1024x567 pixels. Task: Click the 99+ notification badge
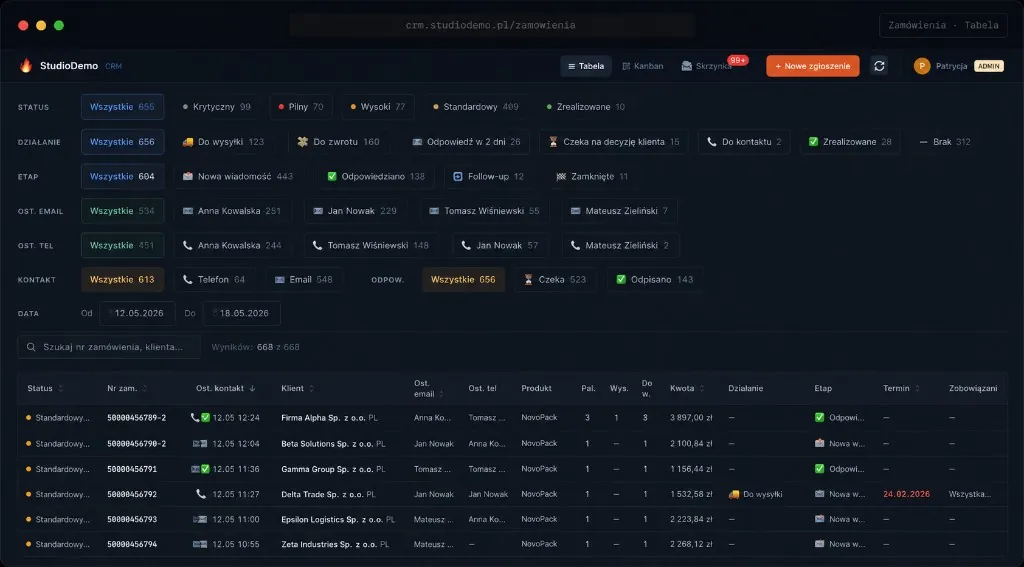[738, 60]
